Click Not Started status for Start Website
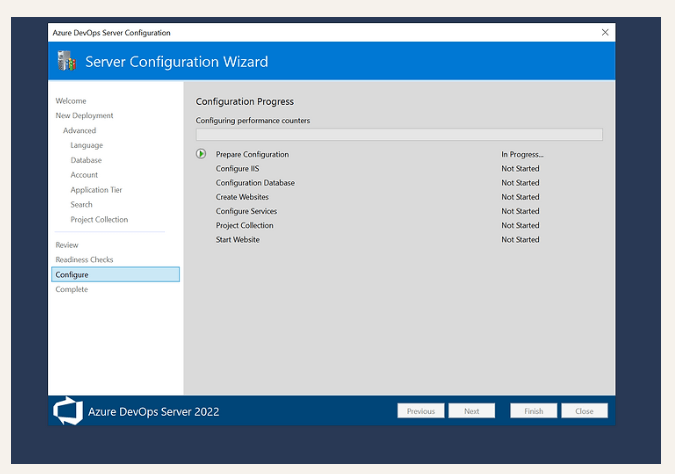The width and height of the screenshot is (675, 474). pyautogui.click(x=520, y=239)
